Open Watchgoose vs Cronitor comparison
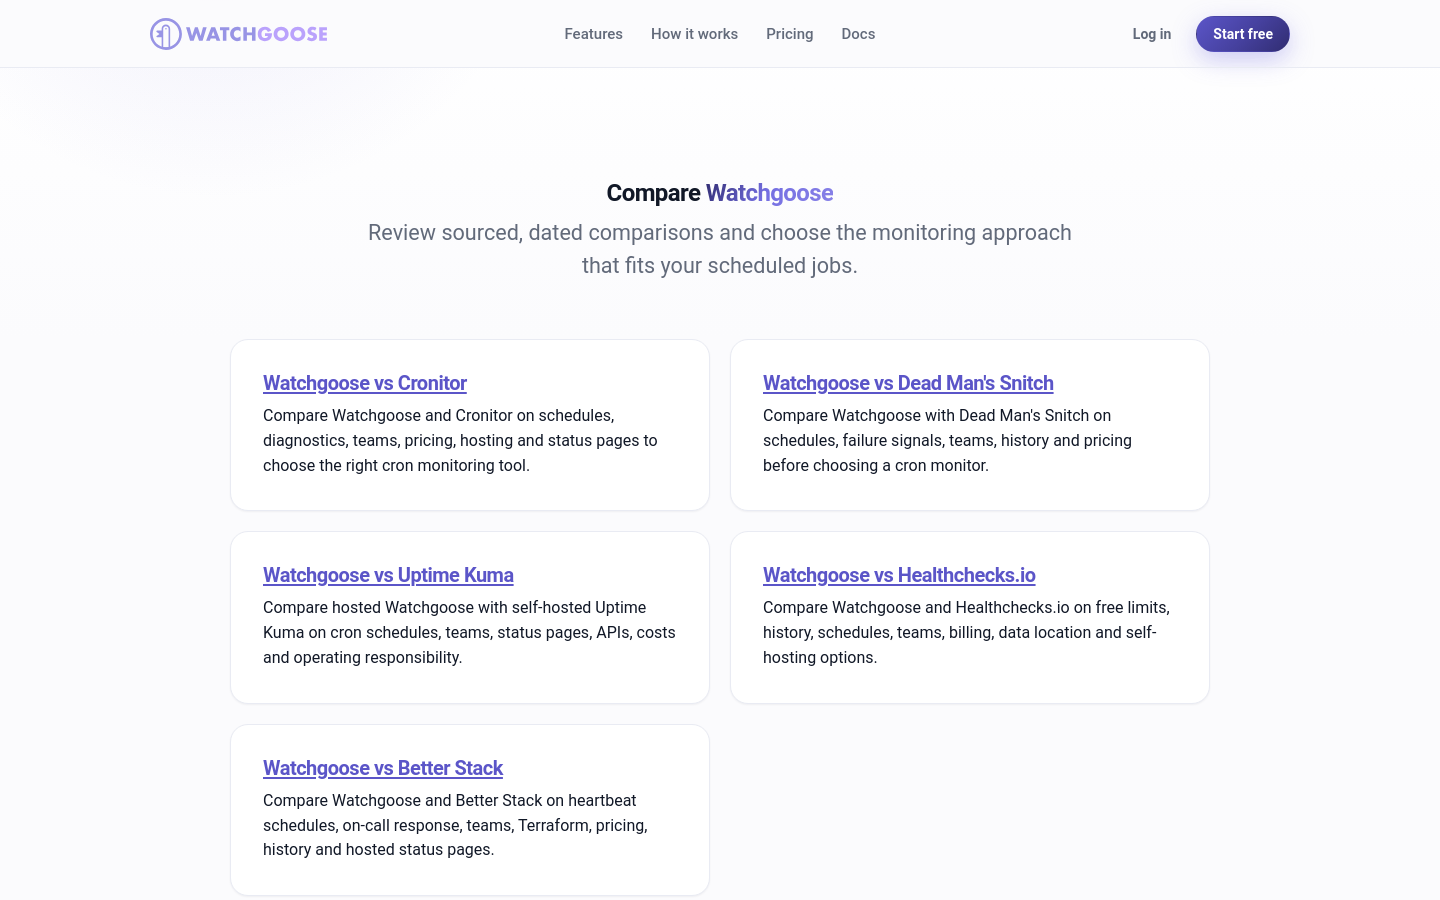This screenshot has height=900, width=1440. pos(365,383)
